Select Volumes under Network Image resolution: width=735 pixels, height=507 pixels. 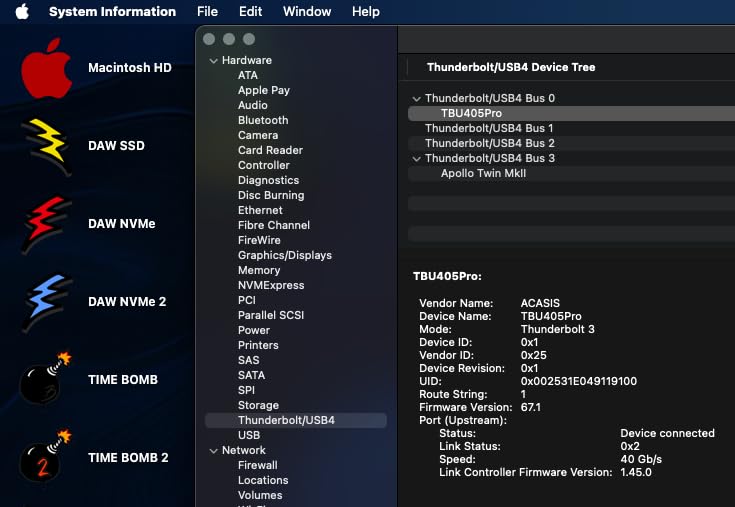(x=260, y=495)
